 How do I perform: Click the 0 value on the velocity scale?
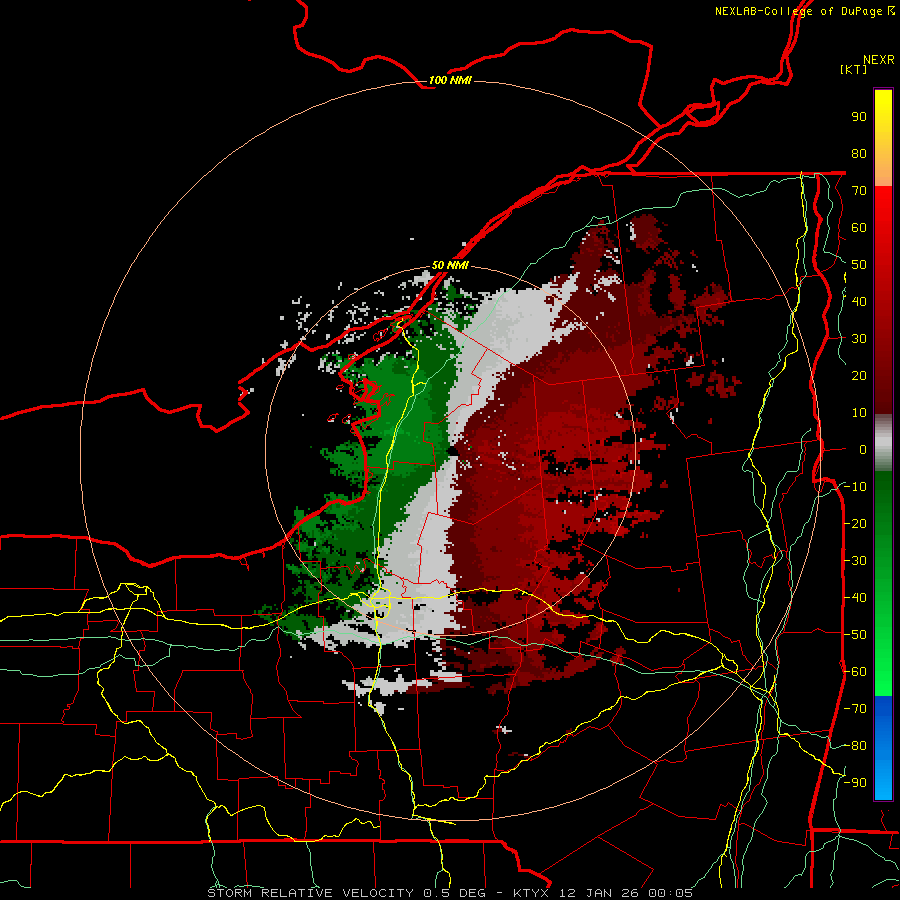pyautogui.click(x=863, y=450)
